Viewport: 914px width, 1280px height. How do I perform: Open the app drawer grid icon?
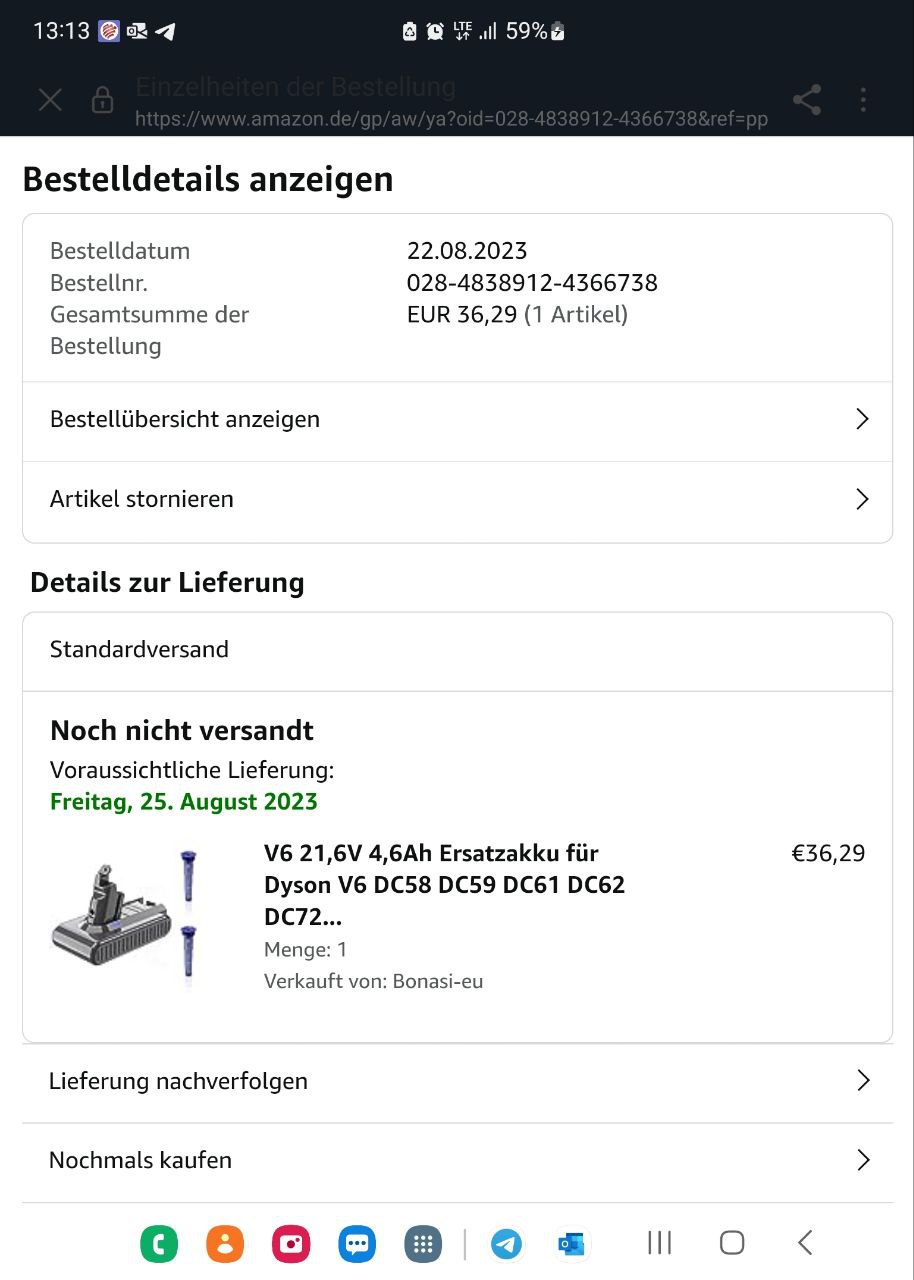(x=423, y=1244)
